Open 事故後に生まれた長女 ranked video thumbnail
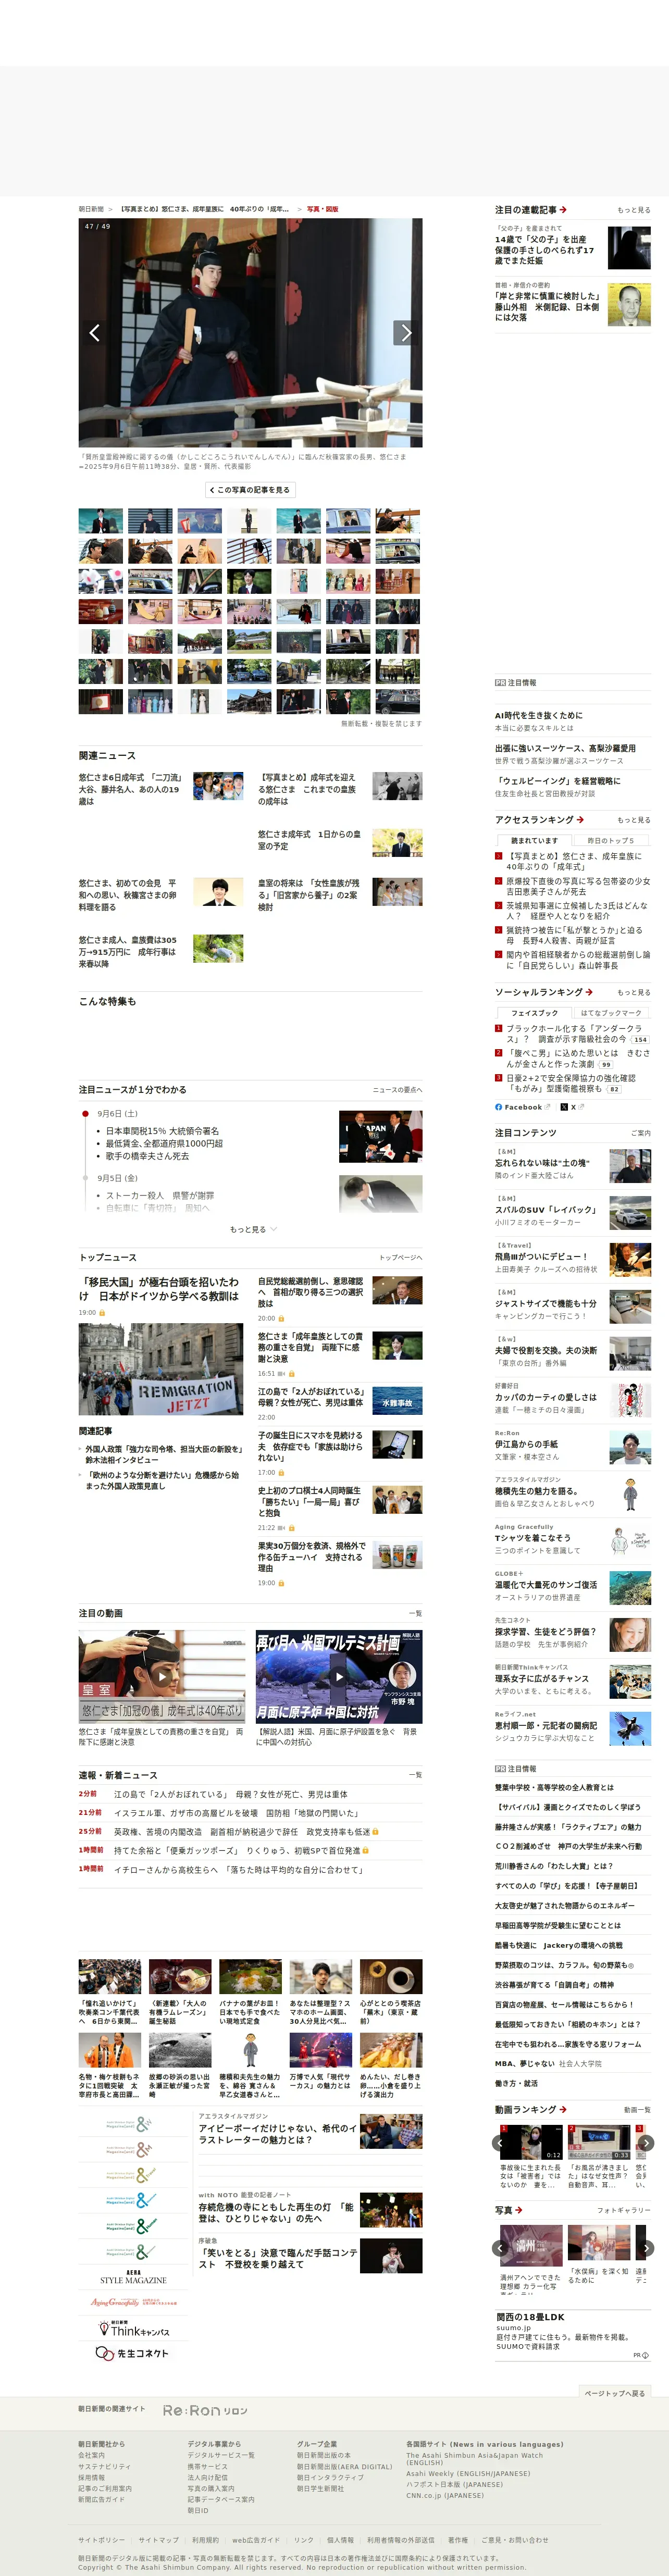This screenshot has width=669, height=2576. (x=531, y=2142)
